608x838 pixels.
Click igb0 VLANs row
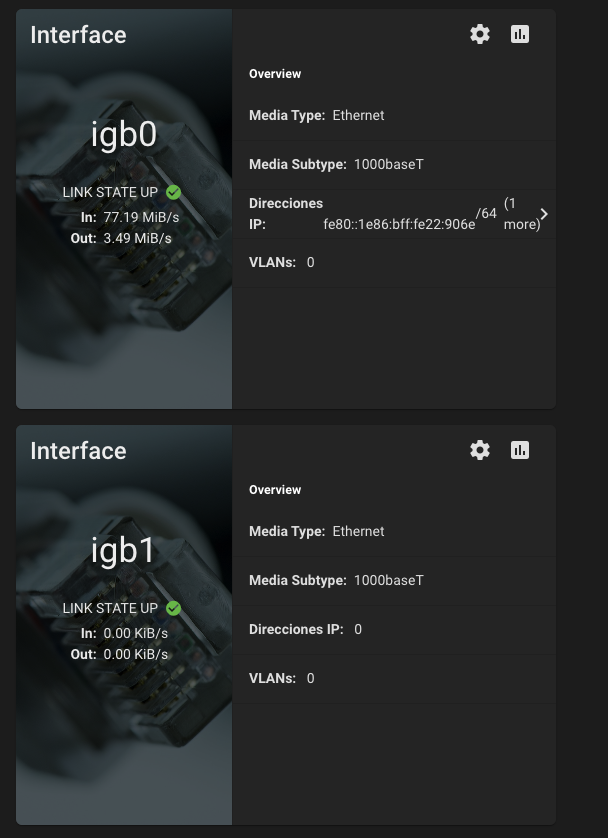282,262
